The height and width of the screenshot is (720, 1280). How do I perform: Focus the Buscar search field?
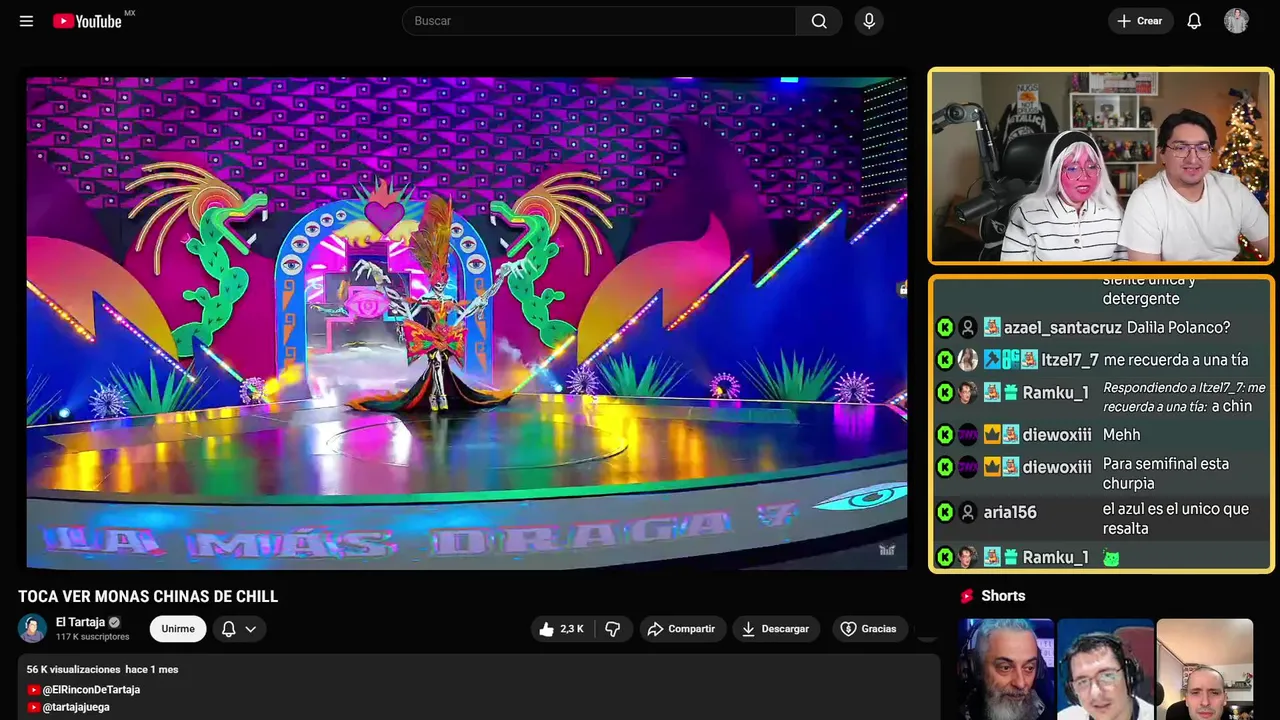(x=599, y=21)
